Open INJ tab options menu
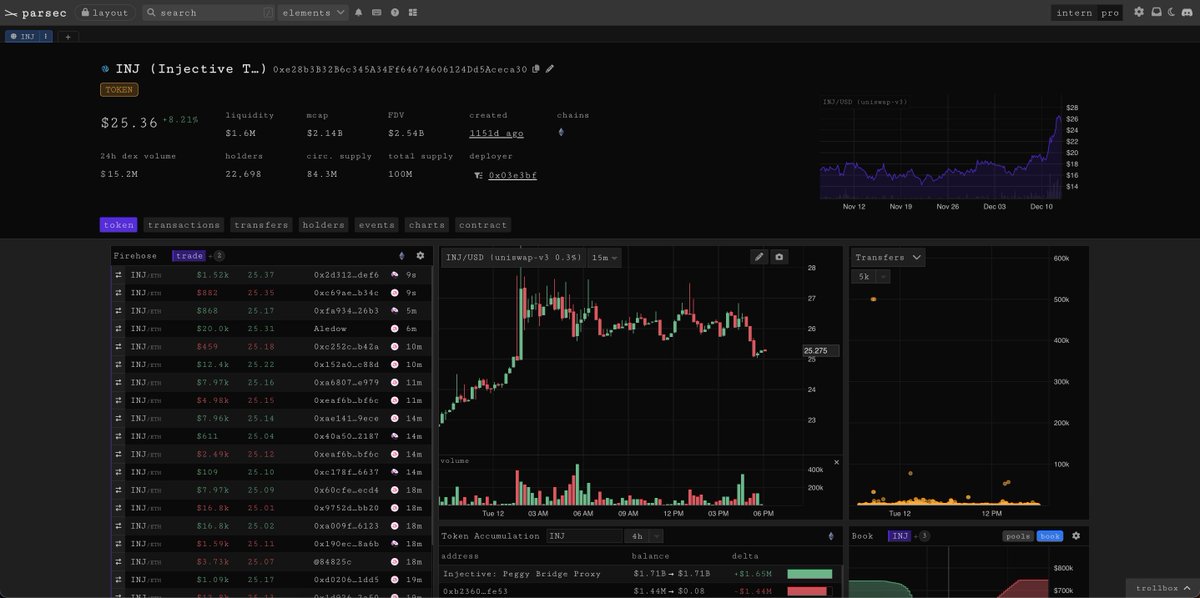Image resolution: width=1200 pixels, height=598 pixels. (x=45, y=36)
